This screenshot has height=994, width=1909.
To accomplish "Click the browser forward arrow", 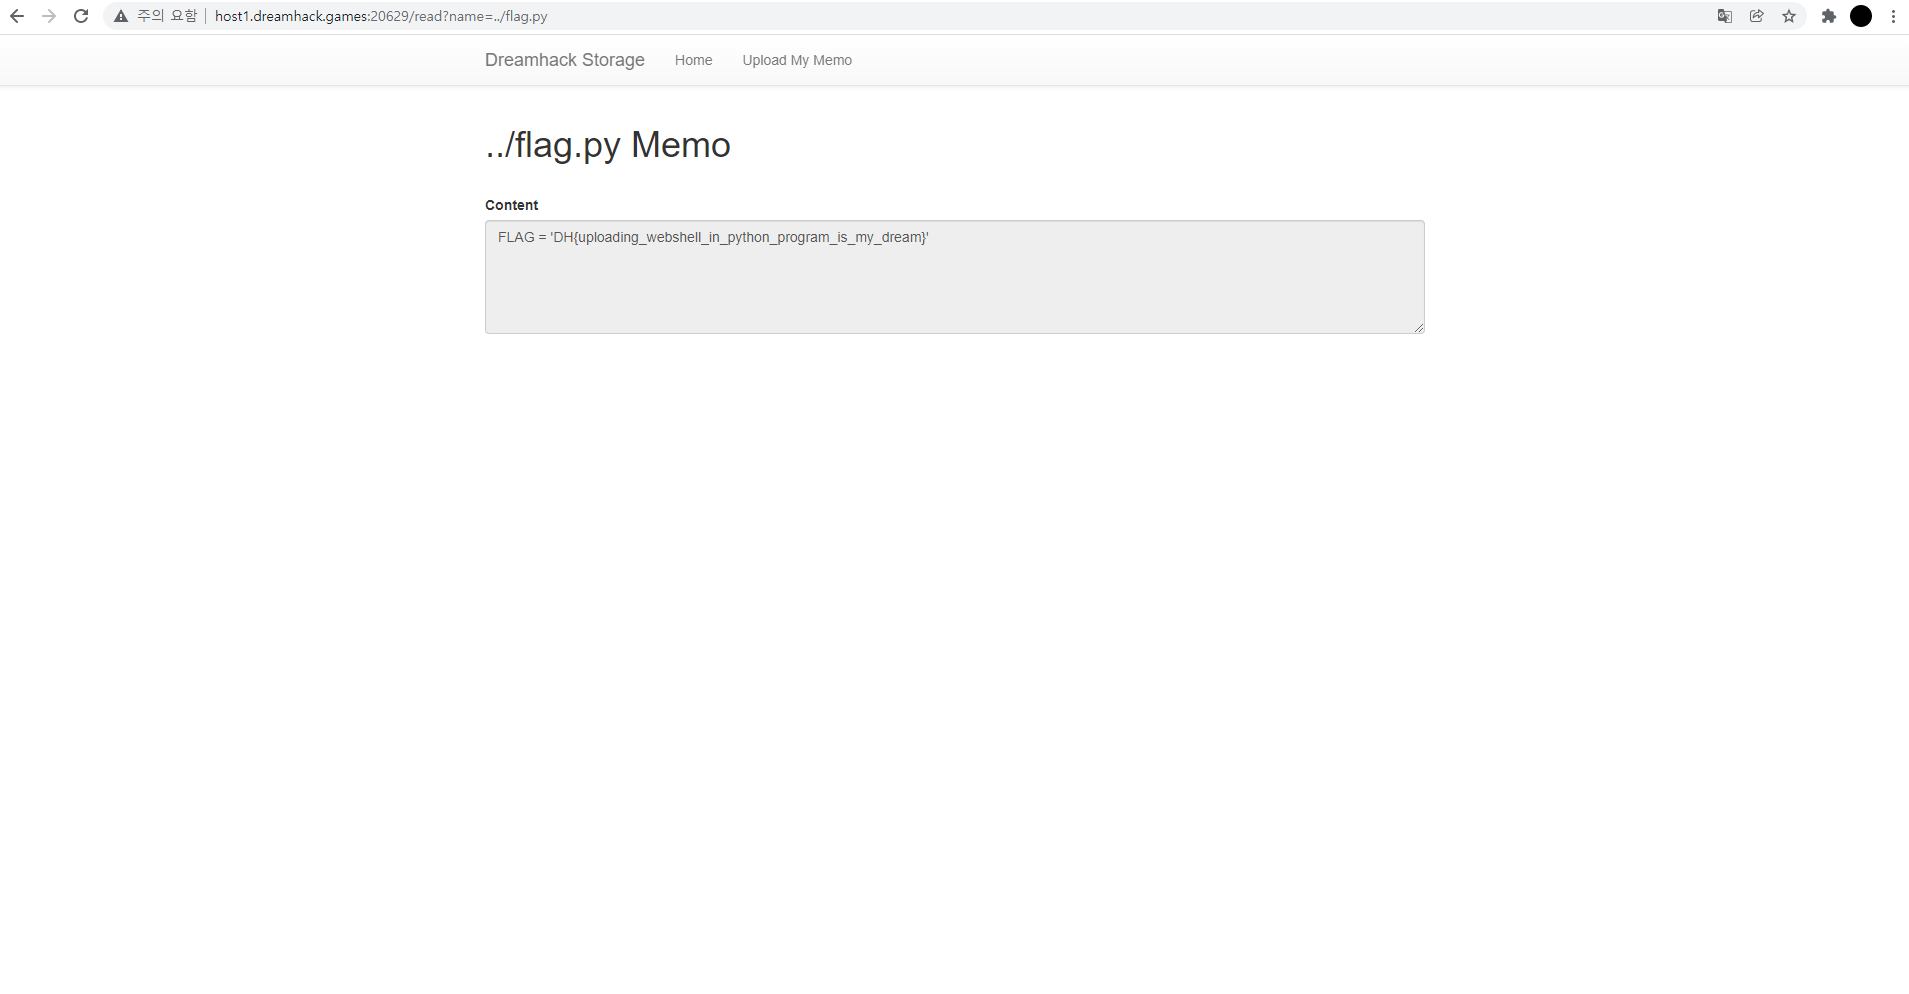I will click(49, 16).
